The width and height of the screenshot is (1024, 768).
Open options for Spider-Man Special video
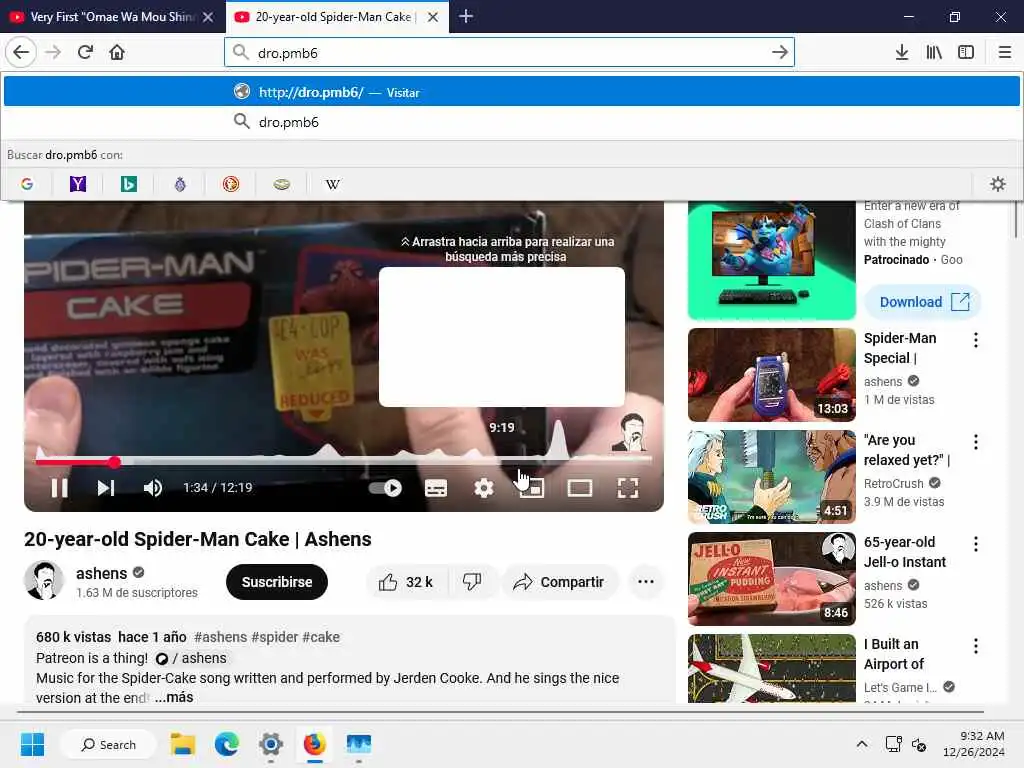pyautogui.click(x=976, y=340)
